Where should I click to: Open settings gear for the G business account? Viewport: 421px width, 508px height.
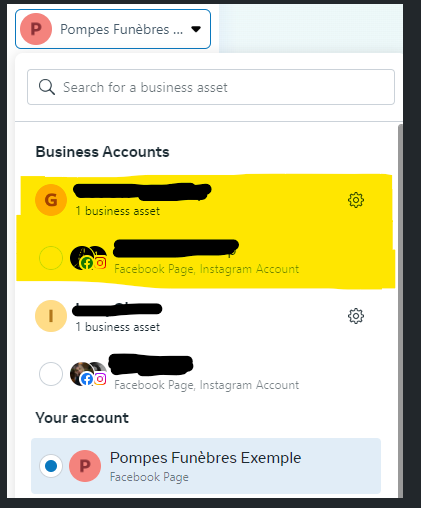click(x=356, y=200)
